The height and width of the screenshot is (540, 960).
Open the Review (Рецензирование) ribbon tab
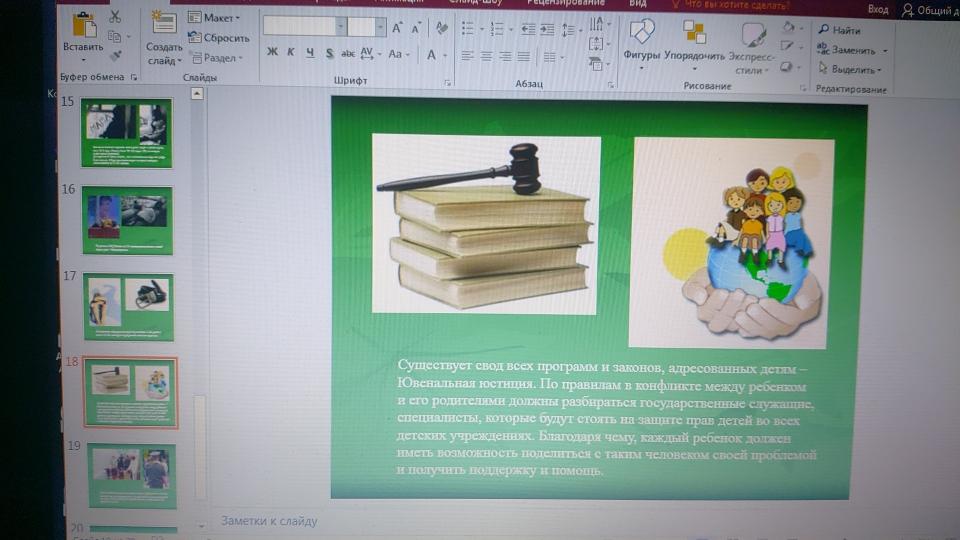point(566,3)
